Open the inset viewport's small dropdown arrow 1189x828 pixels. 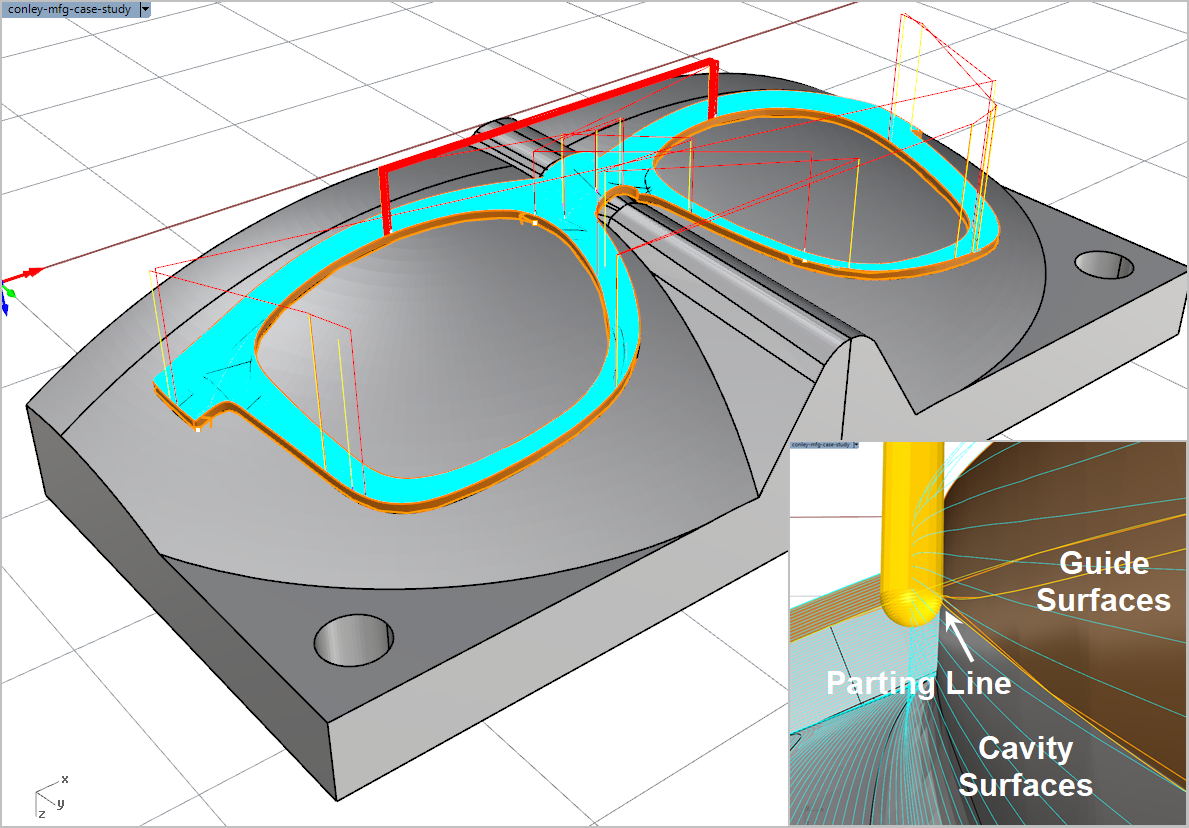click(x=856, y=445)
